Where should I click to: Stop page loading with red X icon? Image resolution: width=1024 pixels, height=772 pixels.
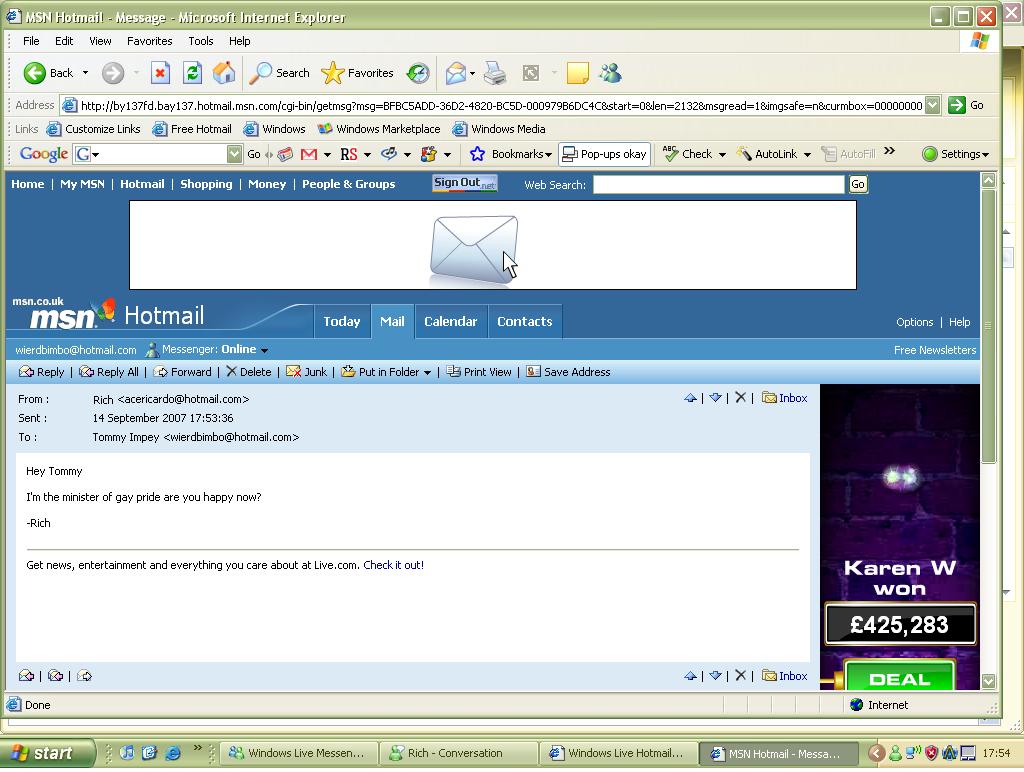[160, 73]
